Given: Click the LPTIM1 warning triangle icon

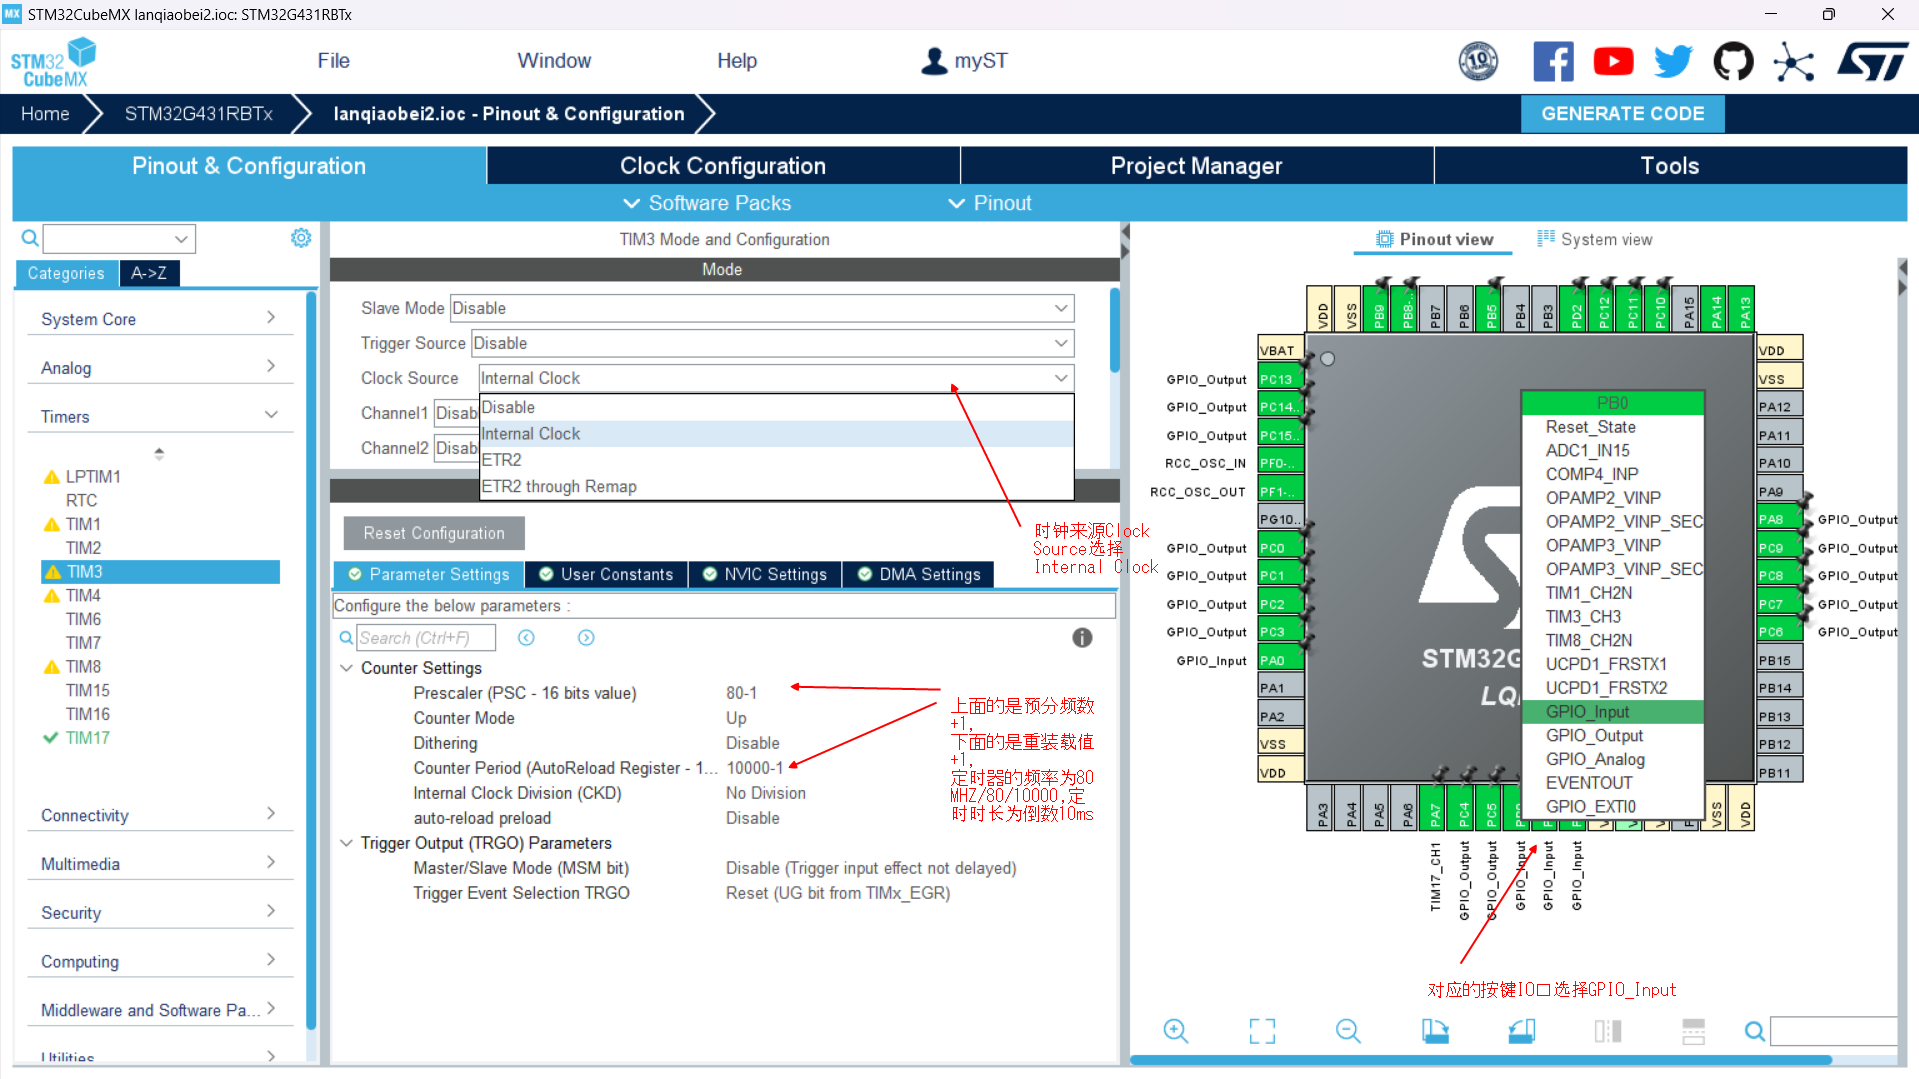Looking at the screenshot, I should 52,477.
